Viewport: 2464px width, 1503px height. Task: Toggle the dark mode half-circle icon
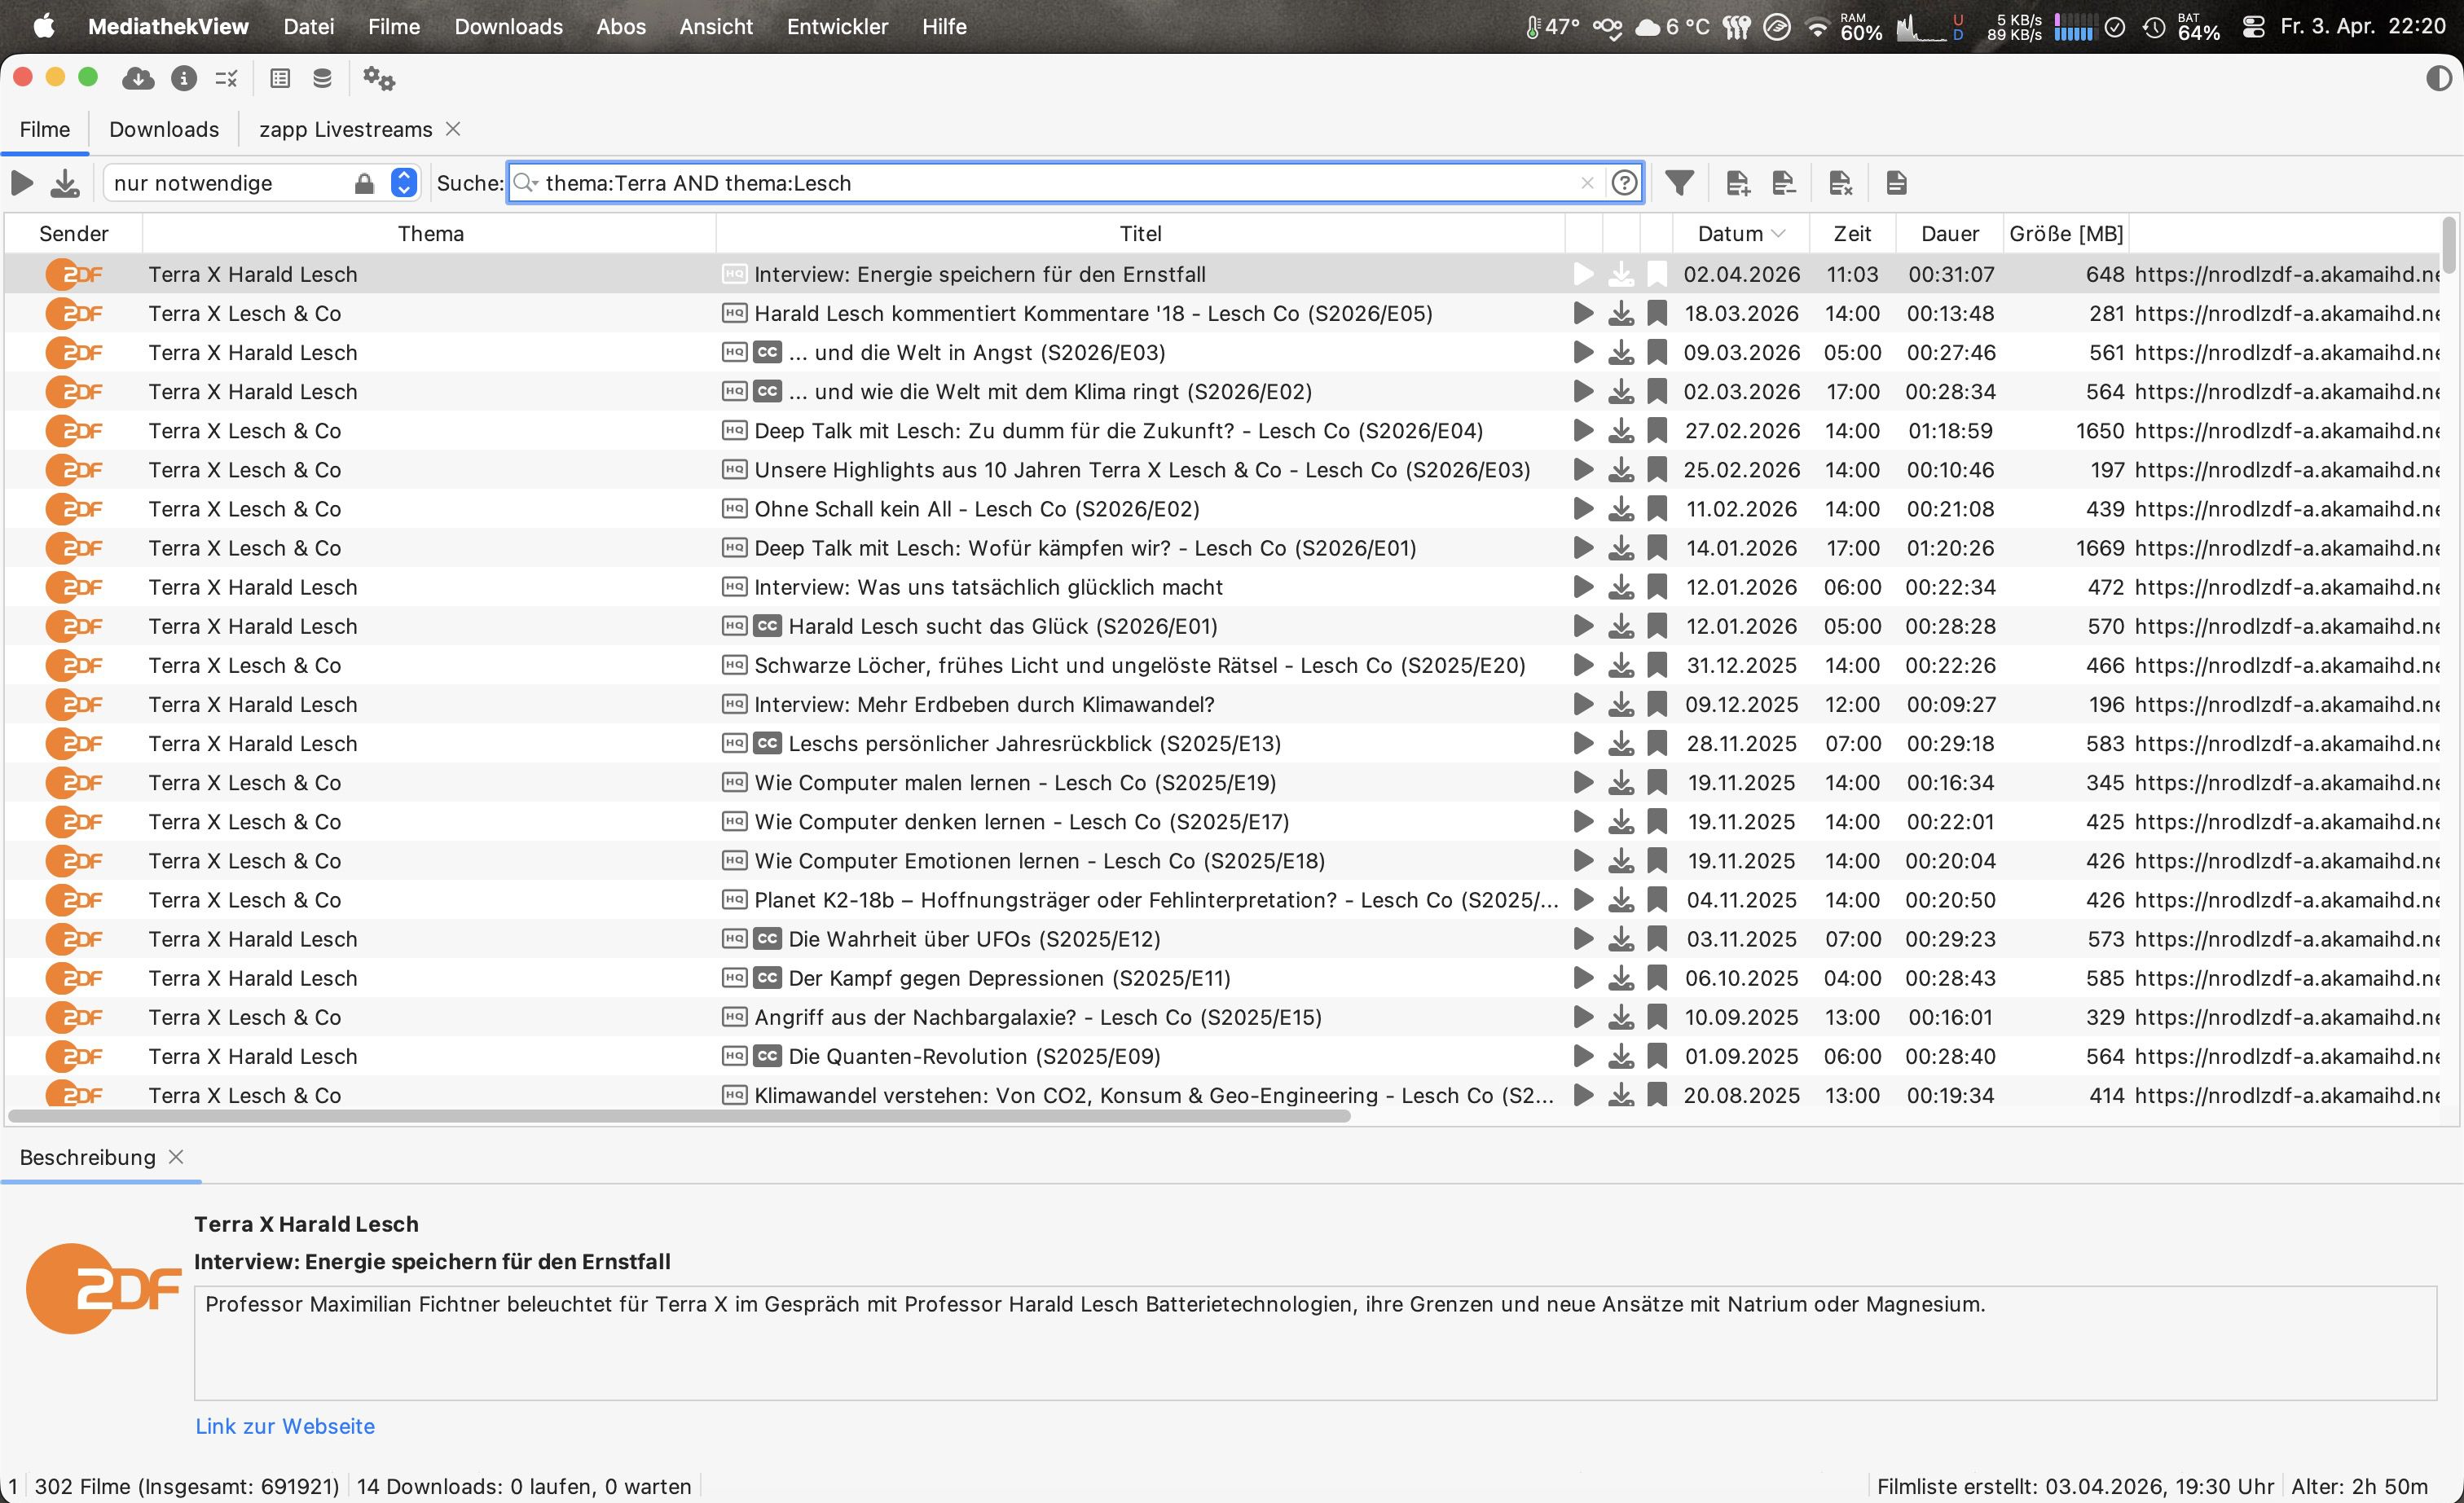(x=2438, y=78)
